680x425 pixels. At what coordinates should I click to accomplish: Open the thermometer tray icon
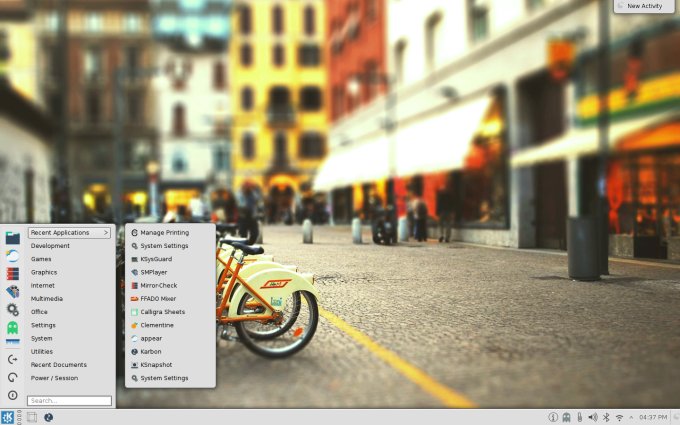tap(579, 417)
